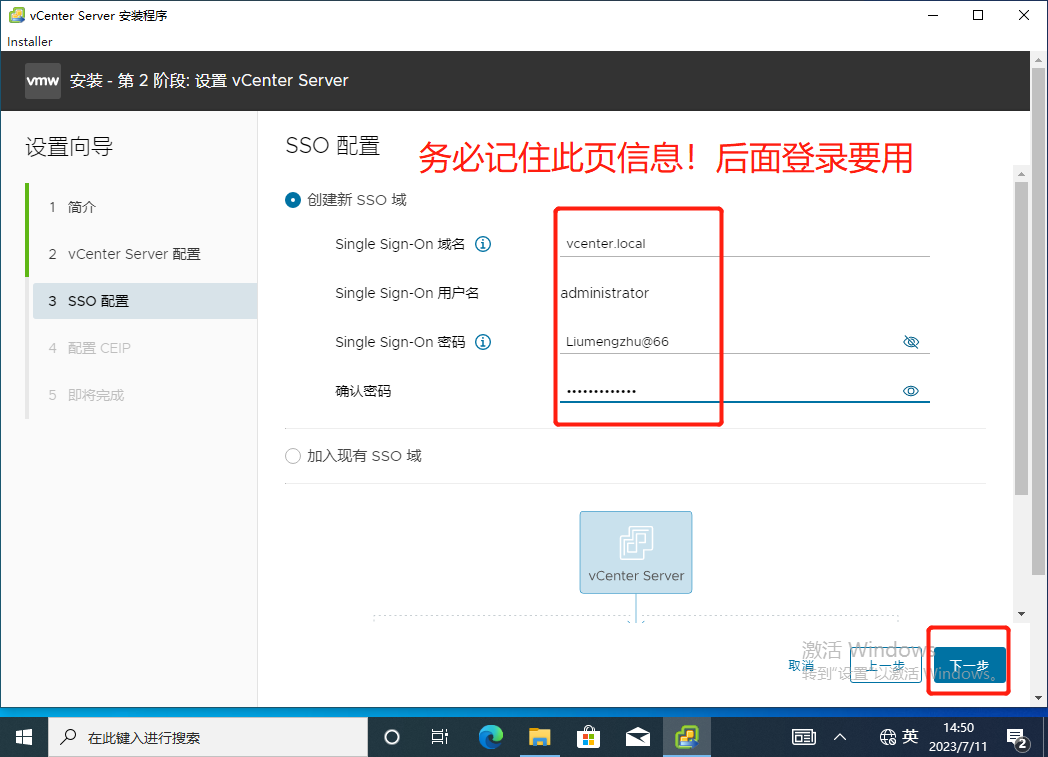Click the inner scrollbar up arrow
Viewport: 1048px width, 757px height.
tap(1021, 174)
